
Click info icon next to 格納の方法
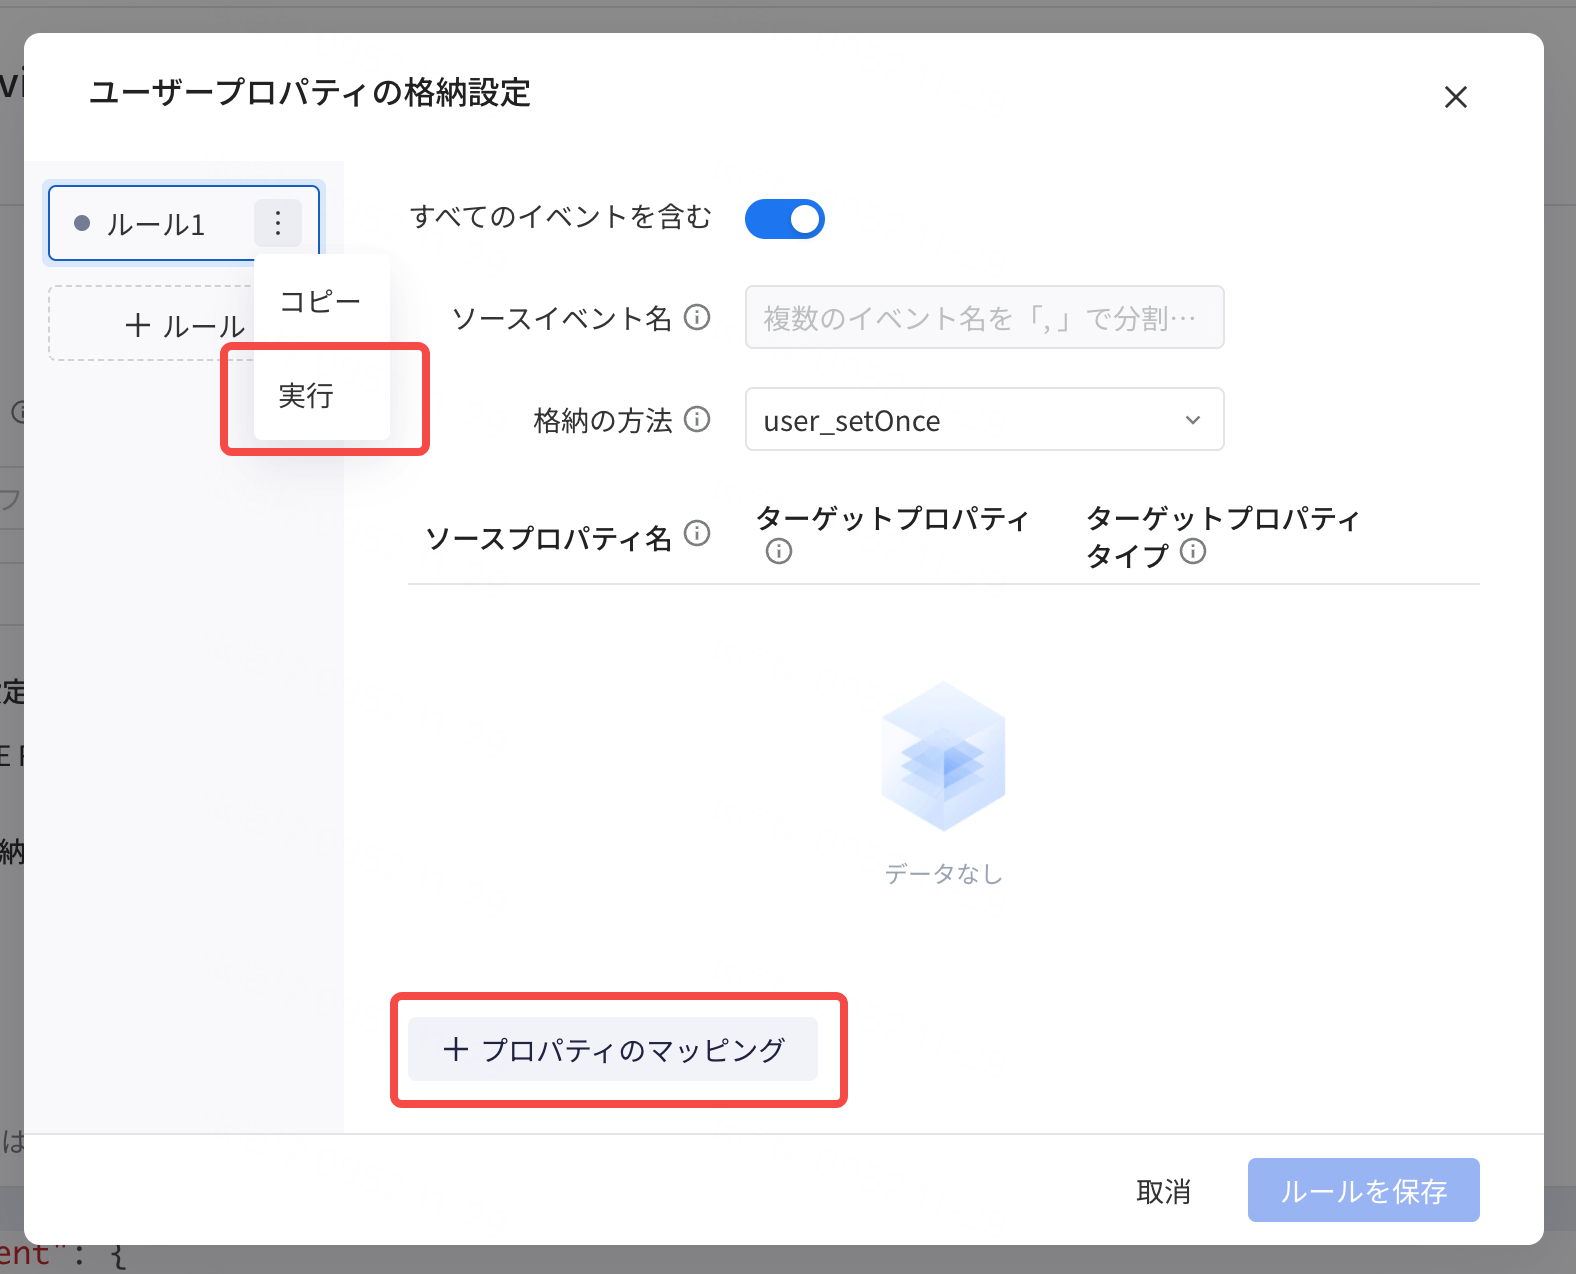click(x=697, y=419)
